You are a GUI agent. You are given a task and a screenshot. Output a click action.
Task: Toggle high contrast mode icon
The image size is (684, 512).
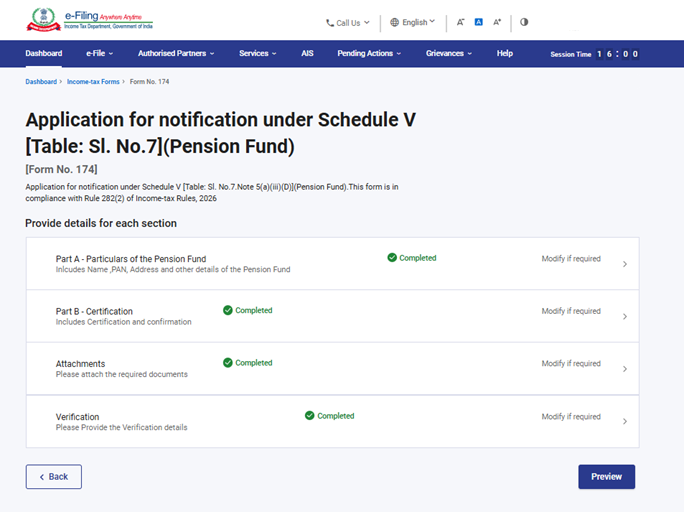[x=524, y=22]
